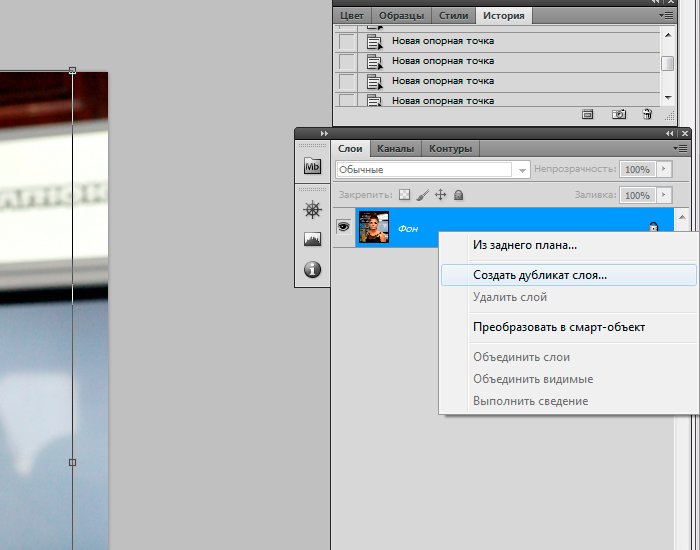Click the trash icon in History panel
The image size is (700, 550).
pos(647,115)
